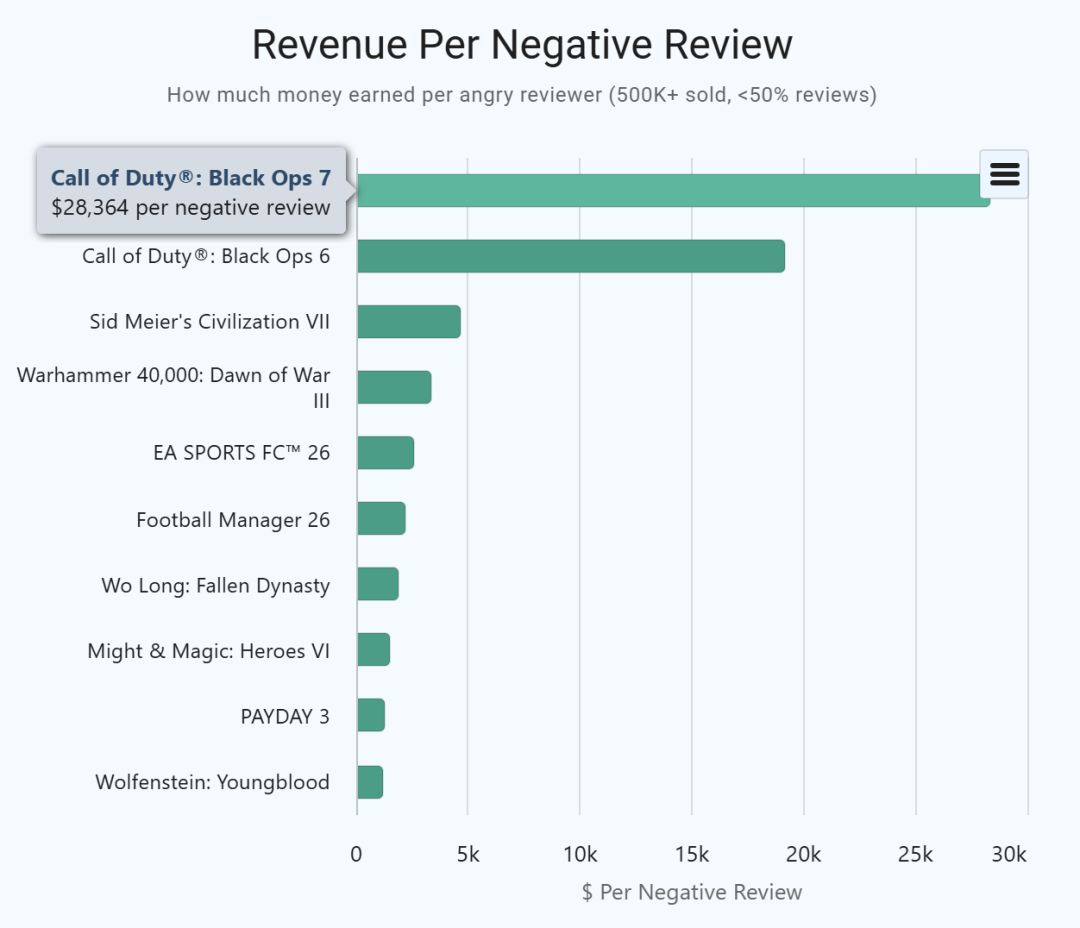The width and height of the screenshot is (1080, 928).
Task: Select the Might & Magic: Heroes VI bar
Action: (x=373, y=650)
